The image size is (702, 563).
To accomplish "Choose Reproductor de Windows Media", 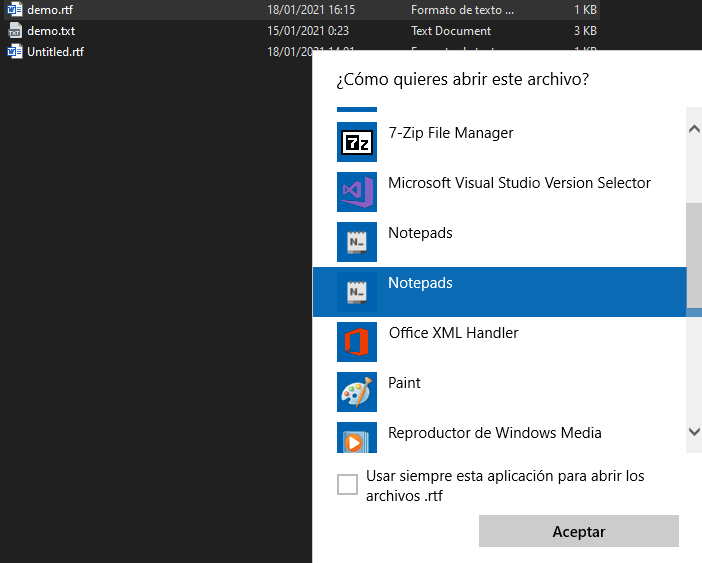I will tap(495, 433).
